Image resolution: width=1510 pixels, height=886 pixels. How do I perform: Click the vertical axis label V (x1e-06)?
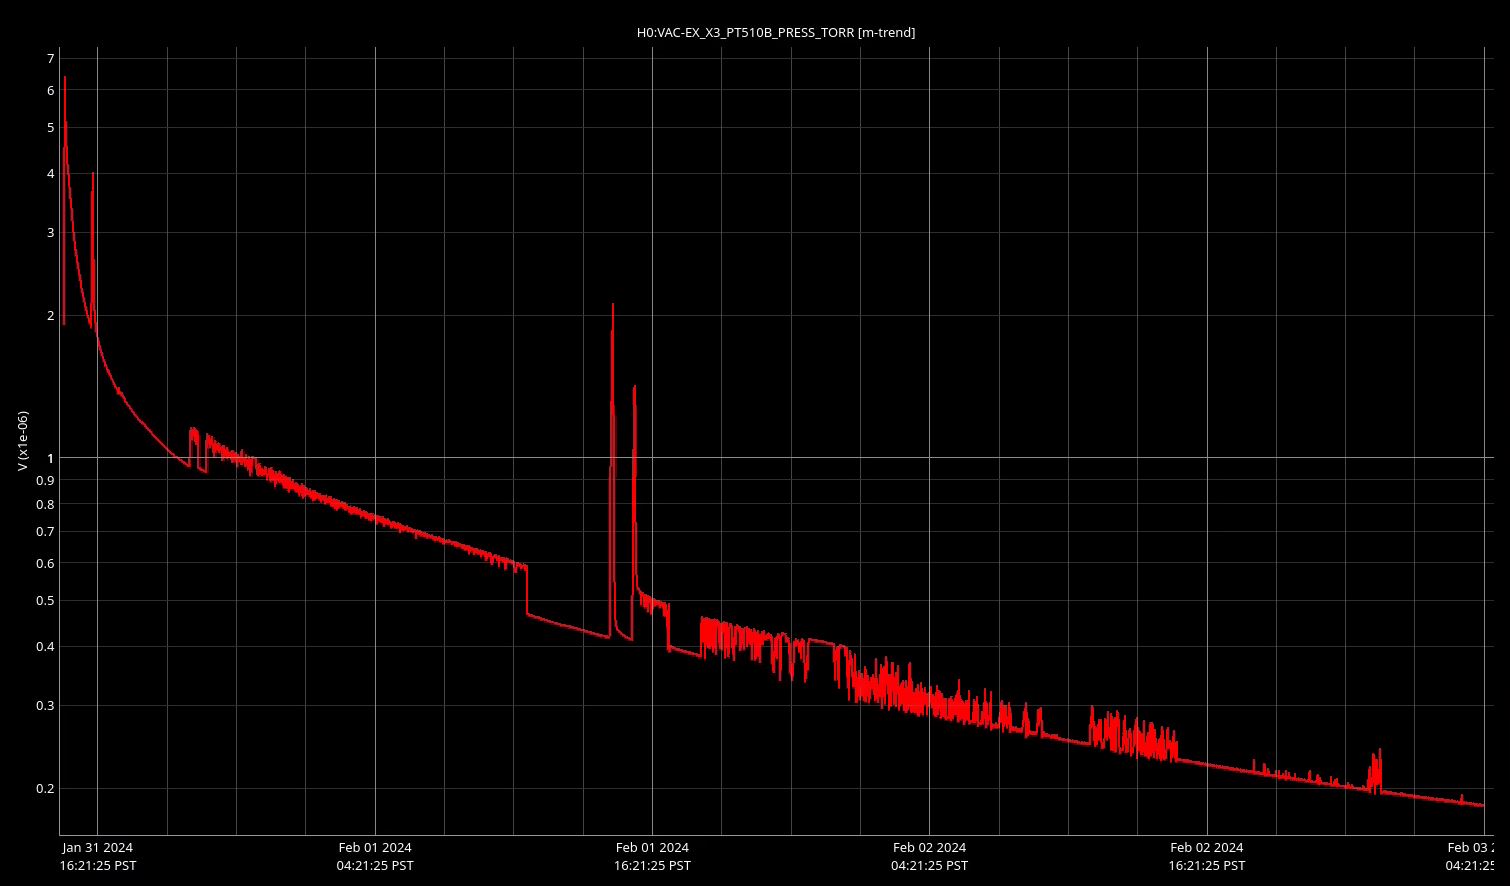click(22, 441)
